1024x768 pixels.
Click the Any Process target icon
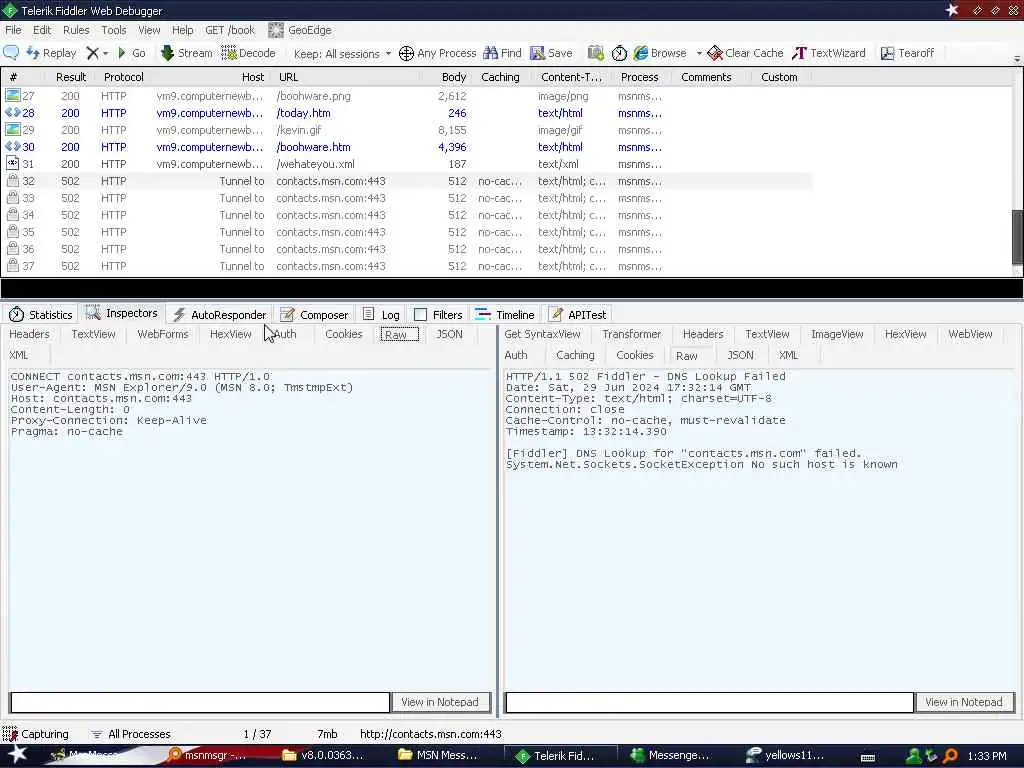406,53
